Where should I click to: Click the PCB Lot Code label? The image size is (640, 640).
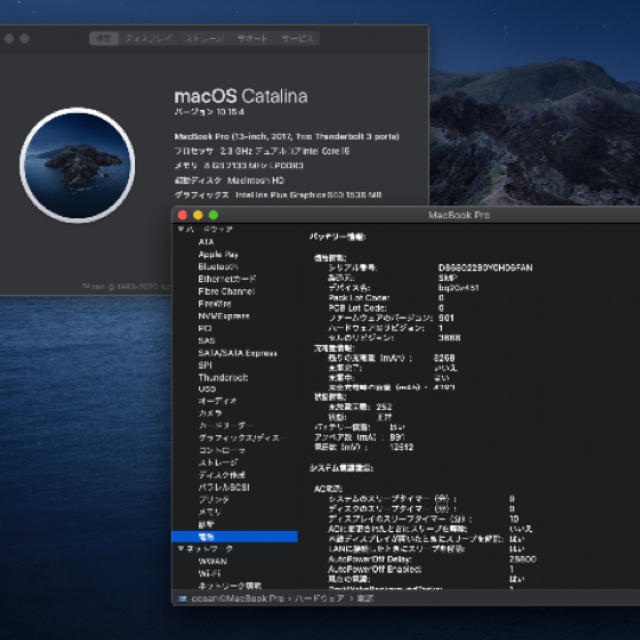coord(357,308)
